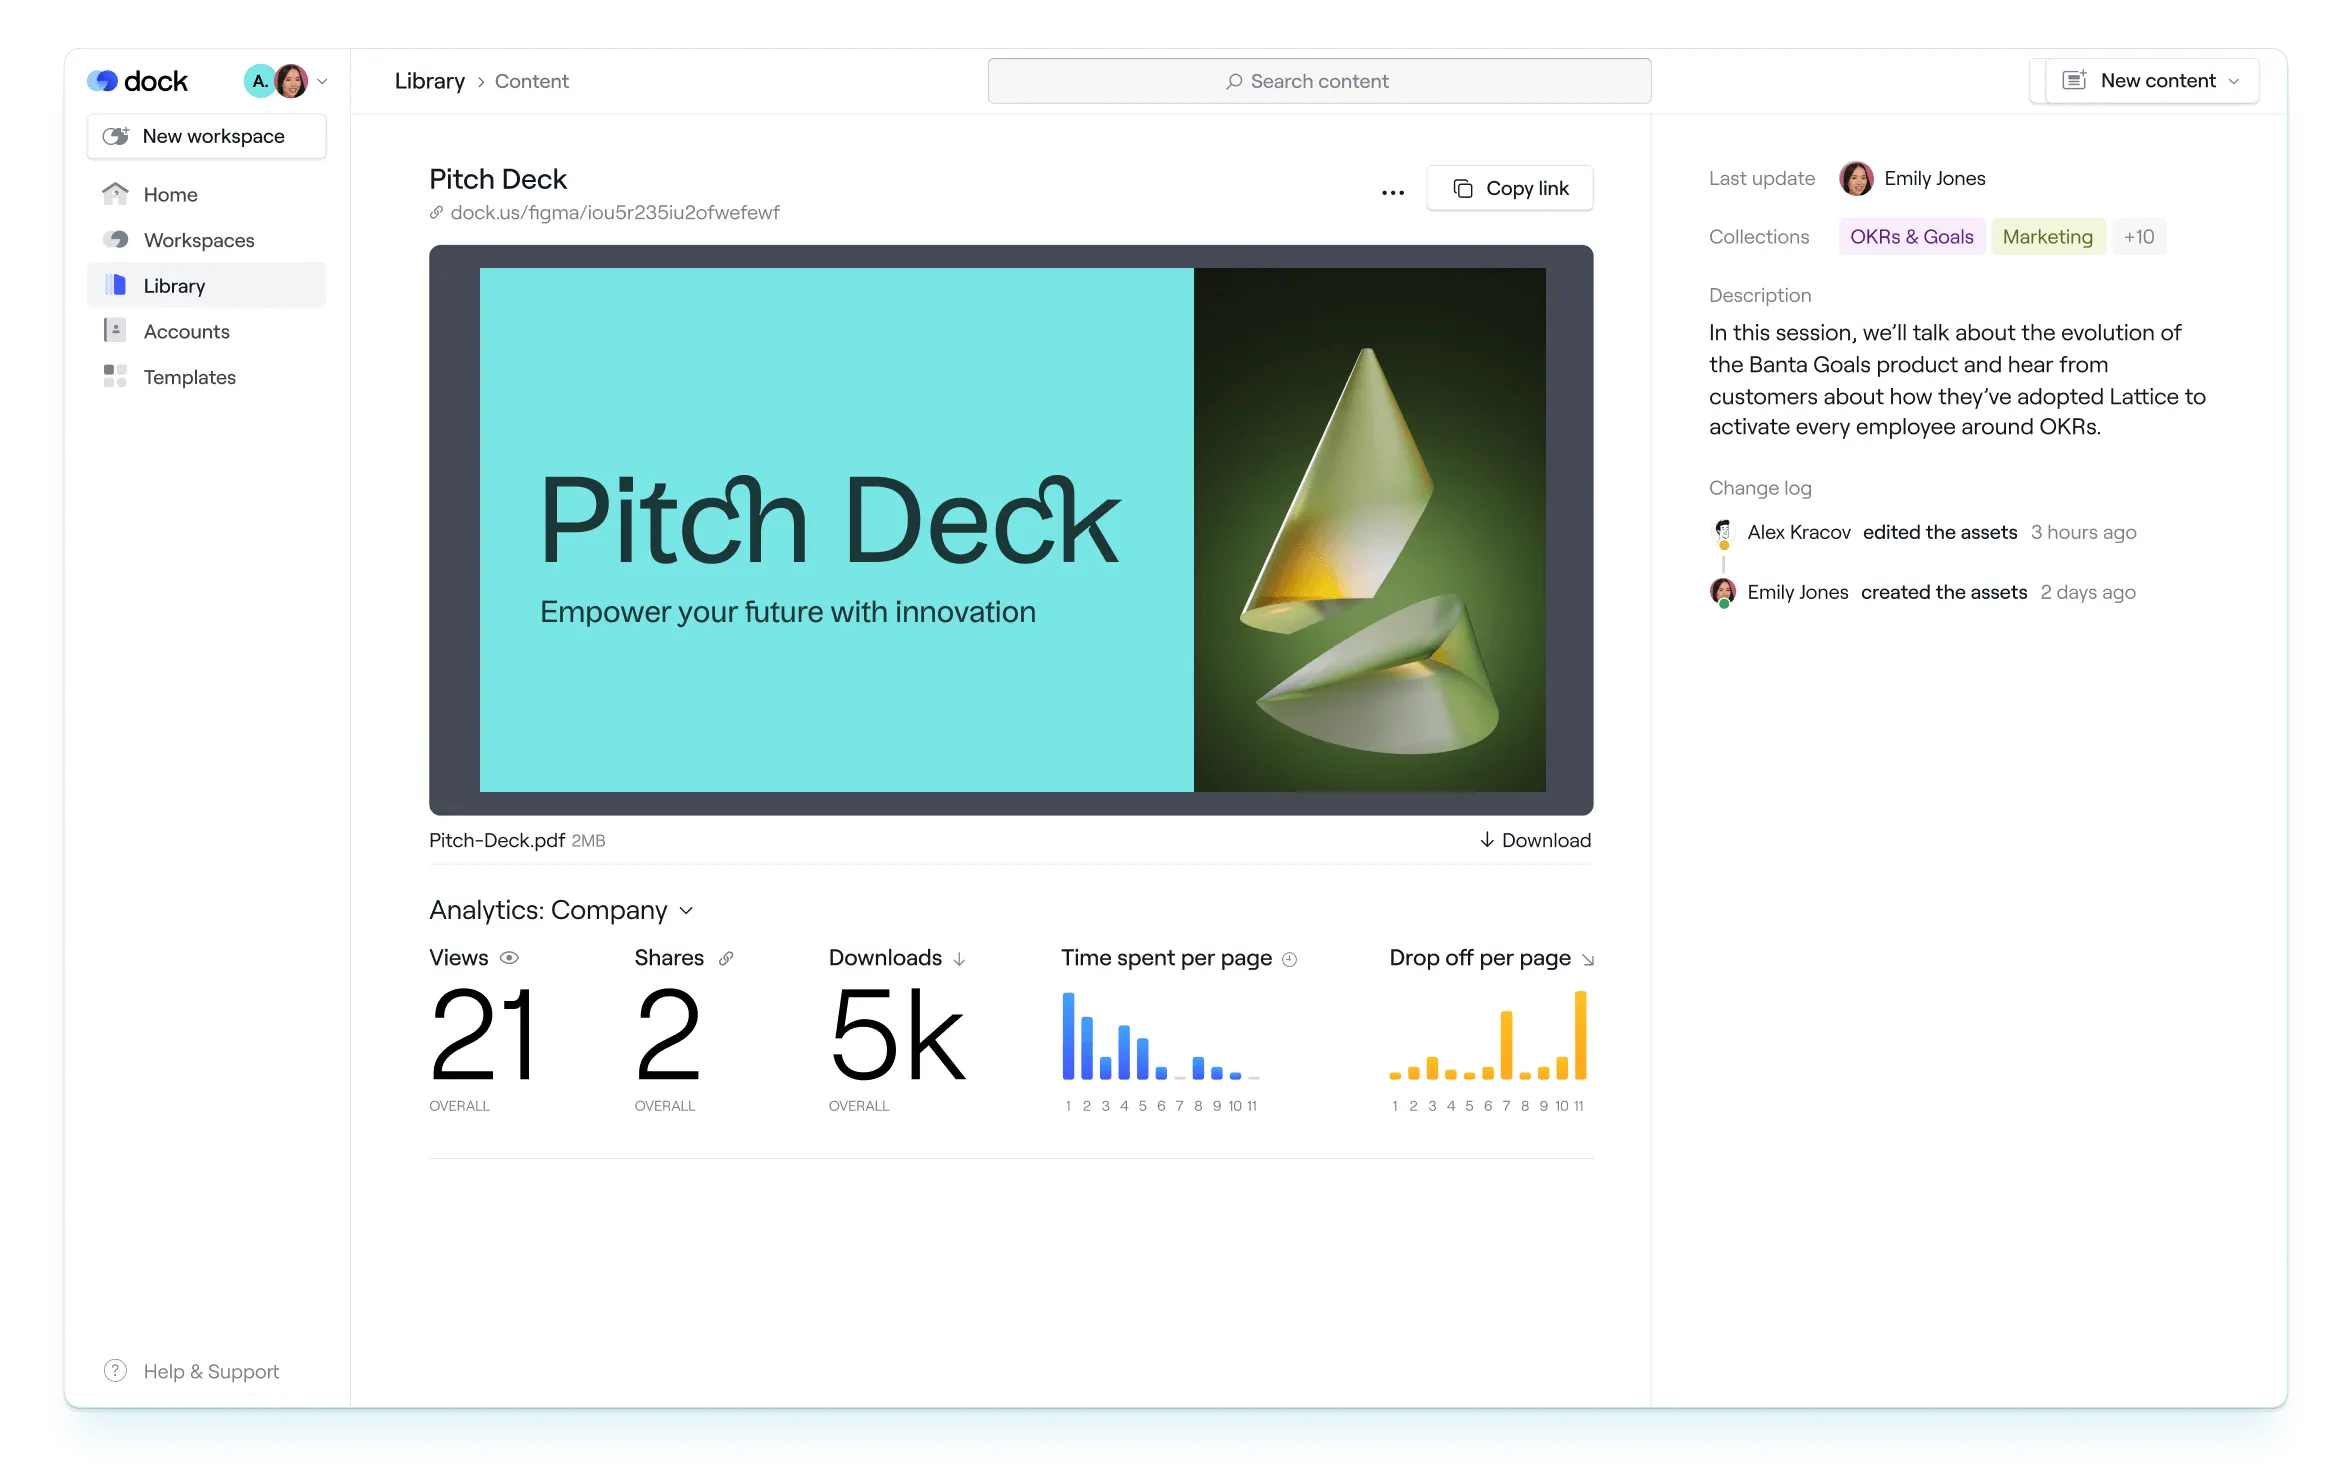Click the eye icon next to Views
2352x1472 pixels.
(x=509, y=958)
